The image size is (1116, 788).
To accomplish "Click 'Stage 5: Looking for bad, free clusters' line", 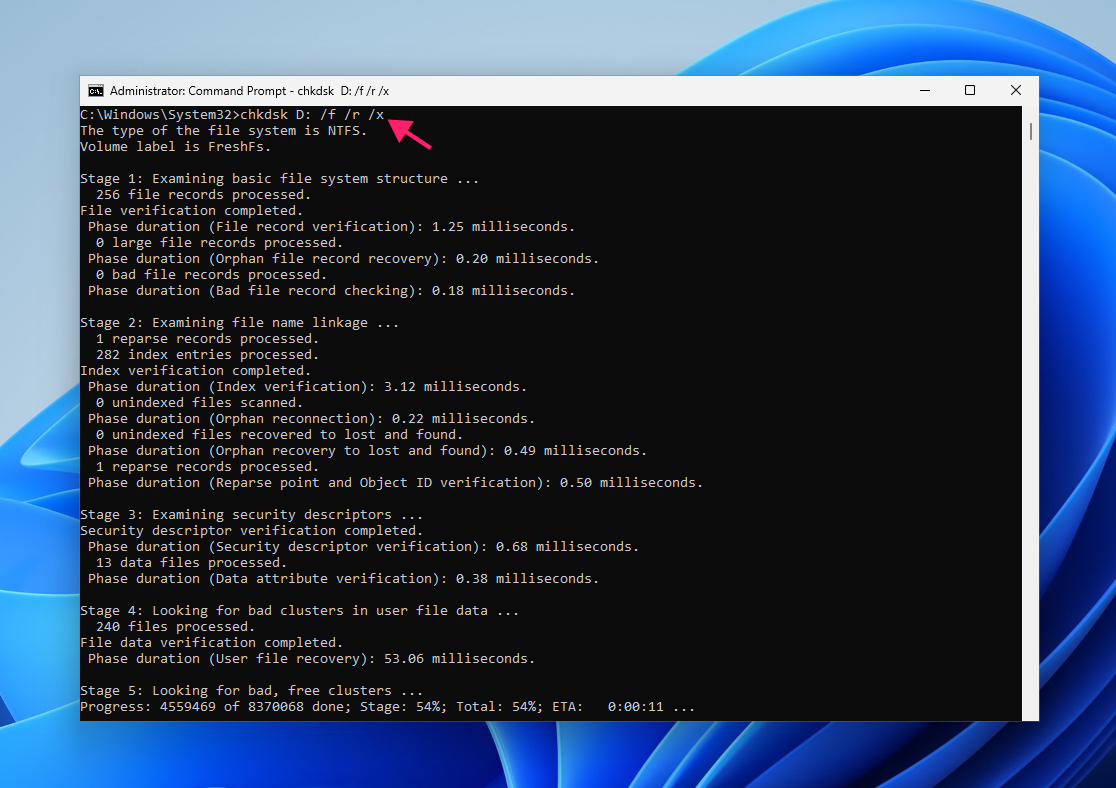I will 251,691.
